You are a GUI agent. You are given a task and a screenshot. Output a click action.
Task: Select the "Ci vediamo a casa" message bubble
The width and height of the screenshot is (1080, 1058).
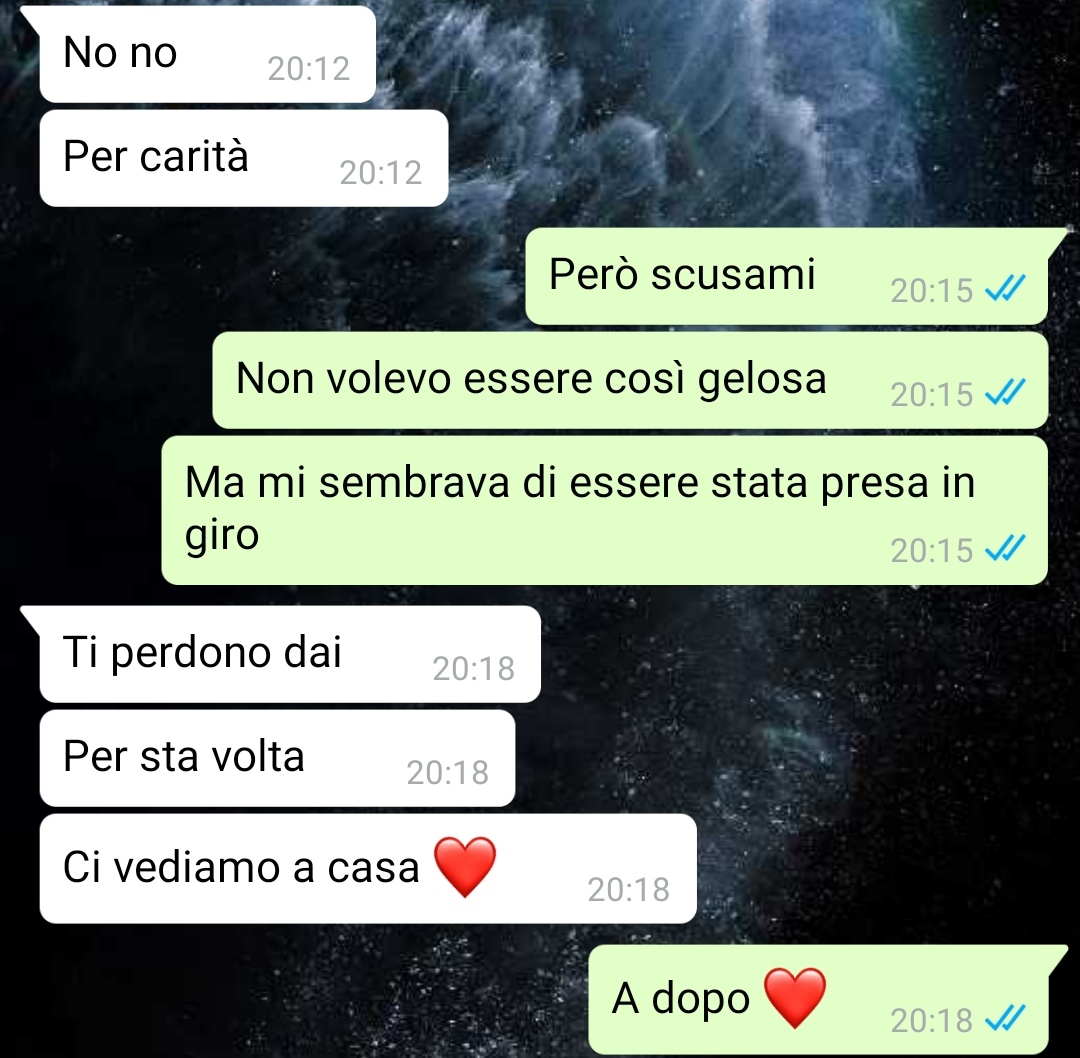pos(368,869)
